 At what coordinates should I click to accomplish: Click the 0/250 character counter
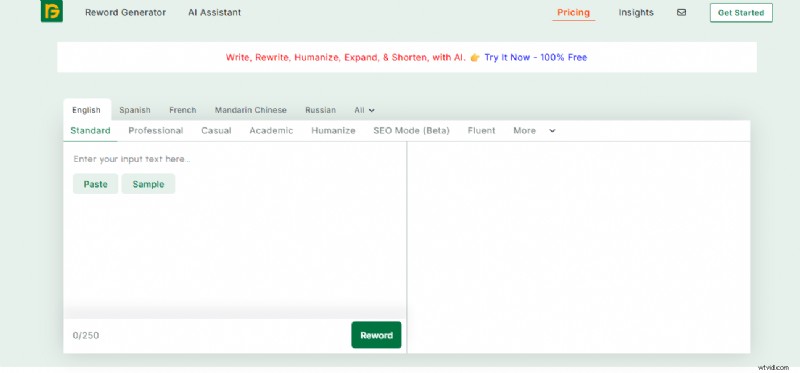click(86, 335)
